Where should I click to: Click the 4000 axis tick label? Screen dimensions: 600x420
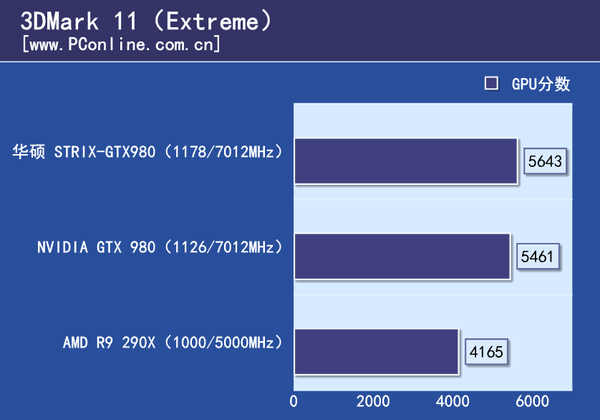[453, 401]
